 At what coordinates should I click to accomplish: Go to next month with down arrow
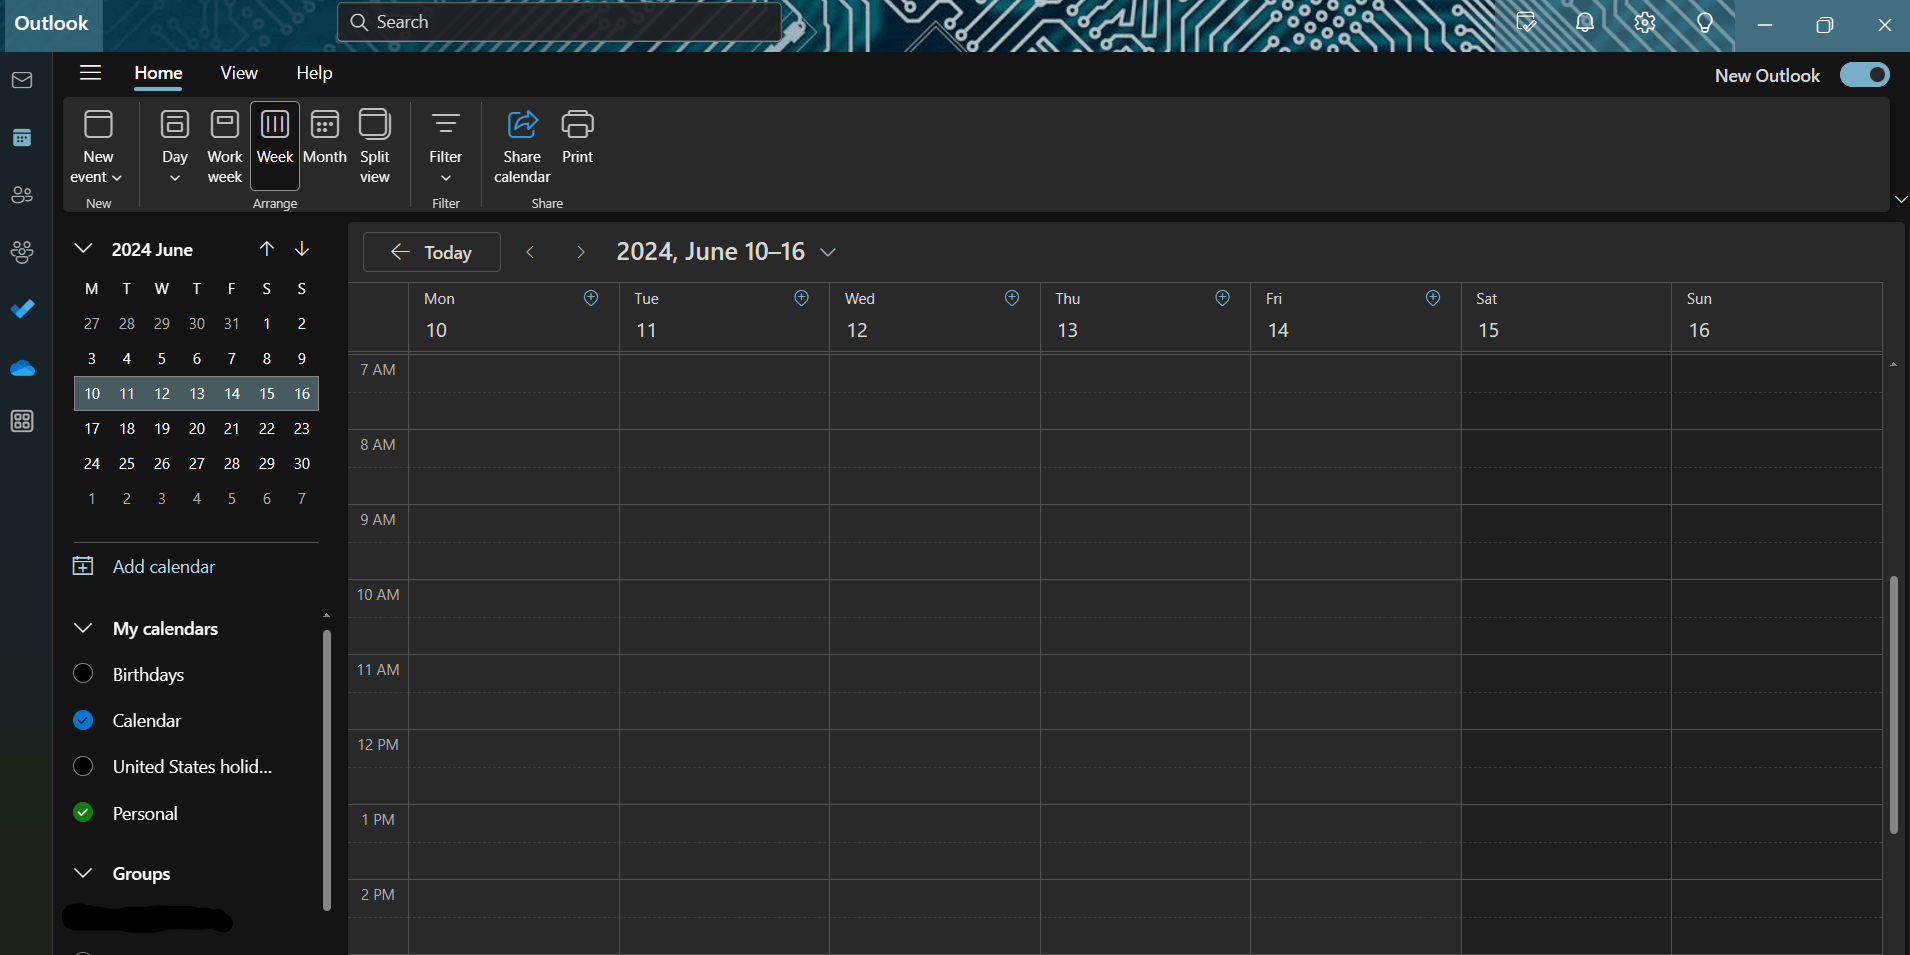tap(302, 249)
